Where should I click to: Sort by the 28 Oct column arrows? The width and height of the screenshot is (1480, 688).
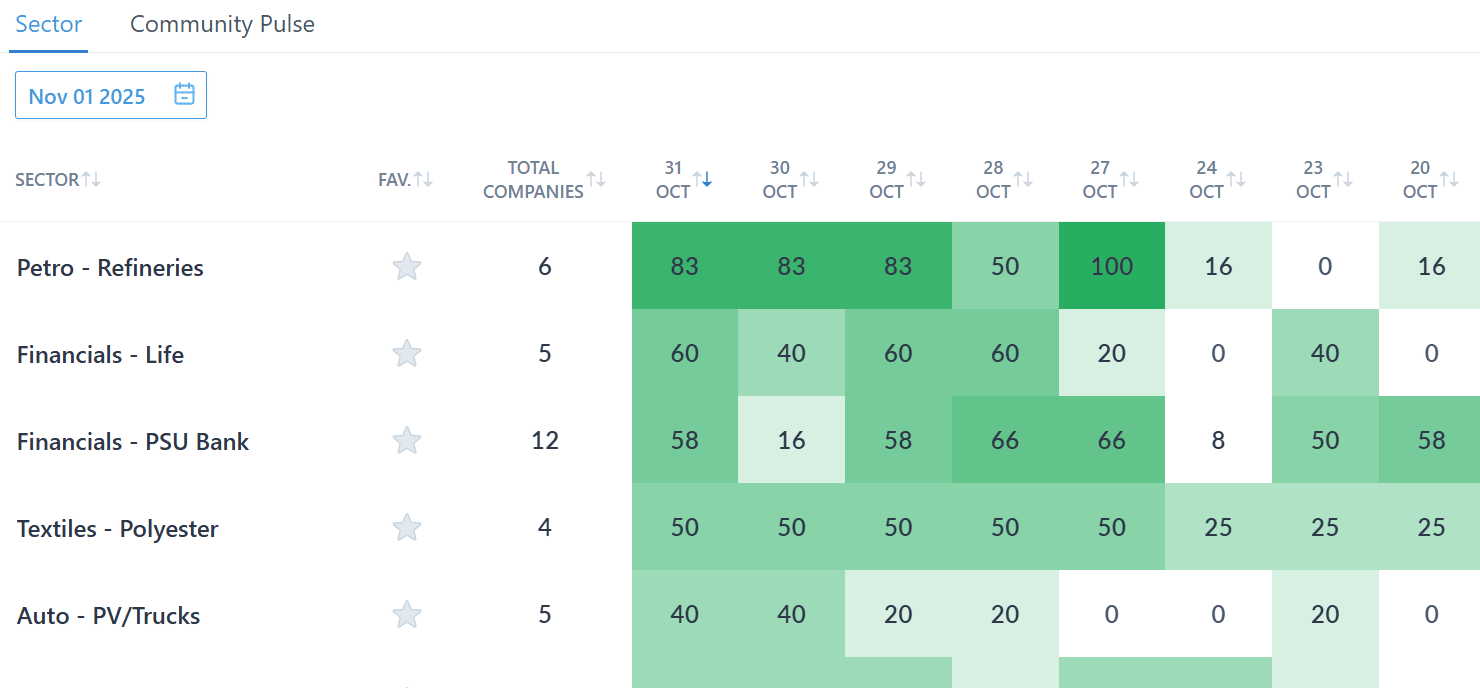tap(1022, 179)
